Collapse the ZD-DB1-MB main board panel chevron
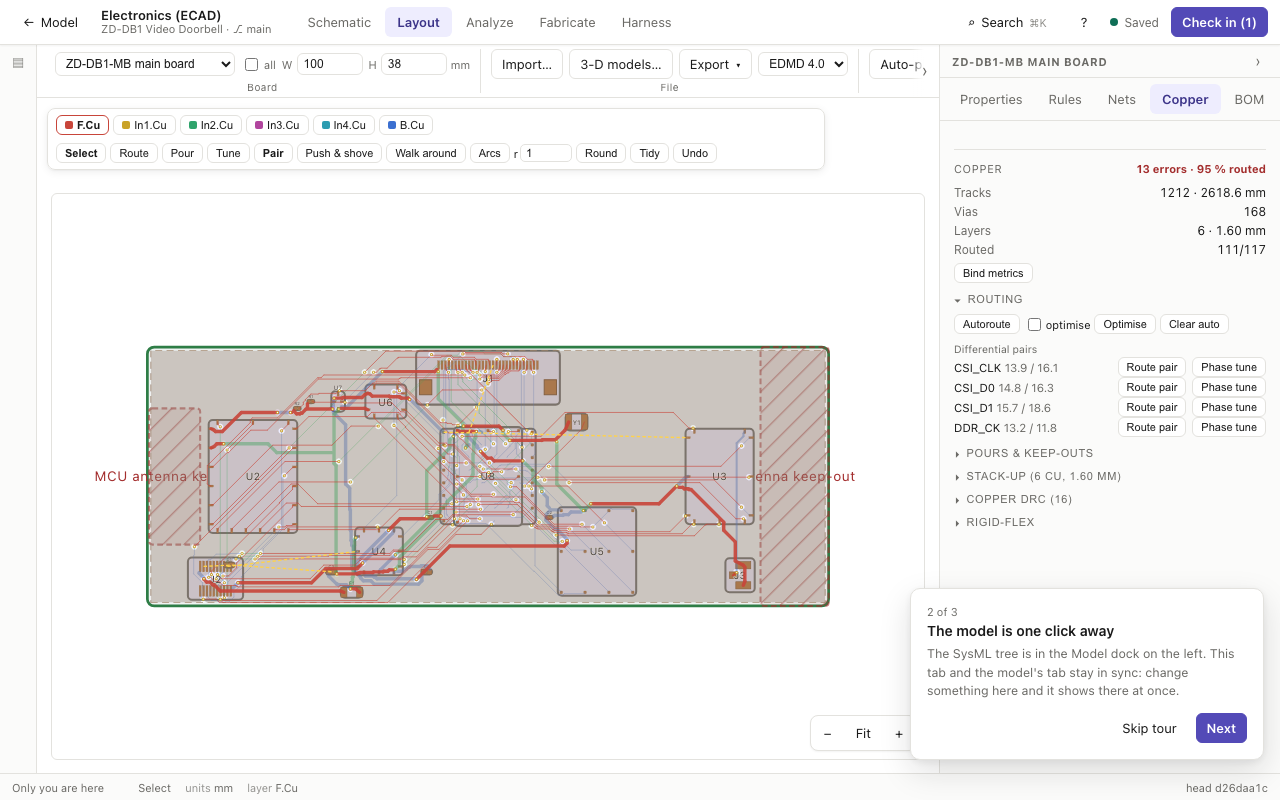 tap(1258, 62)
